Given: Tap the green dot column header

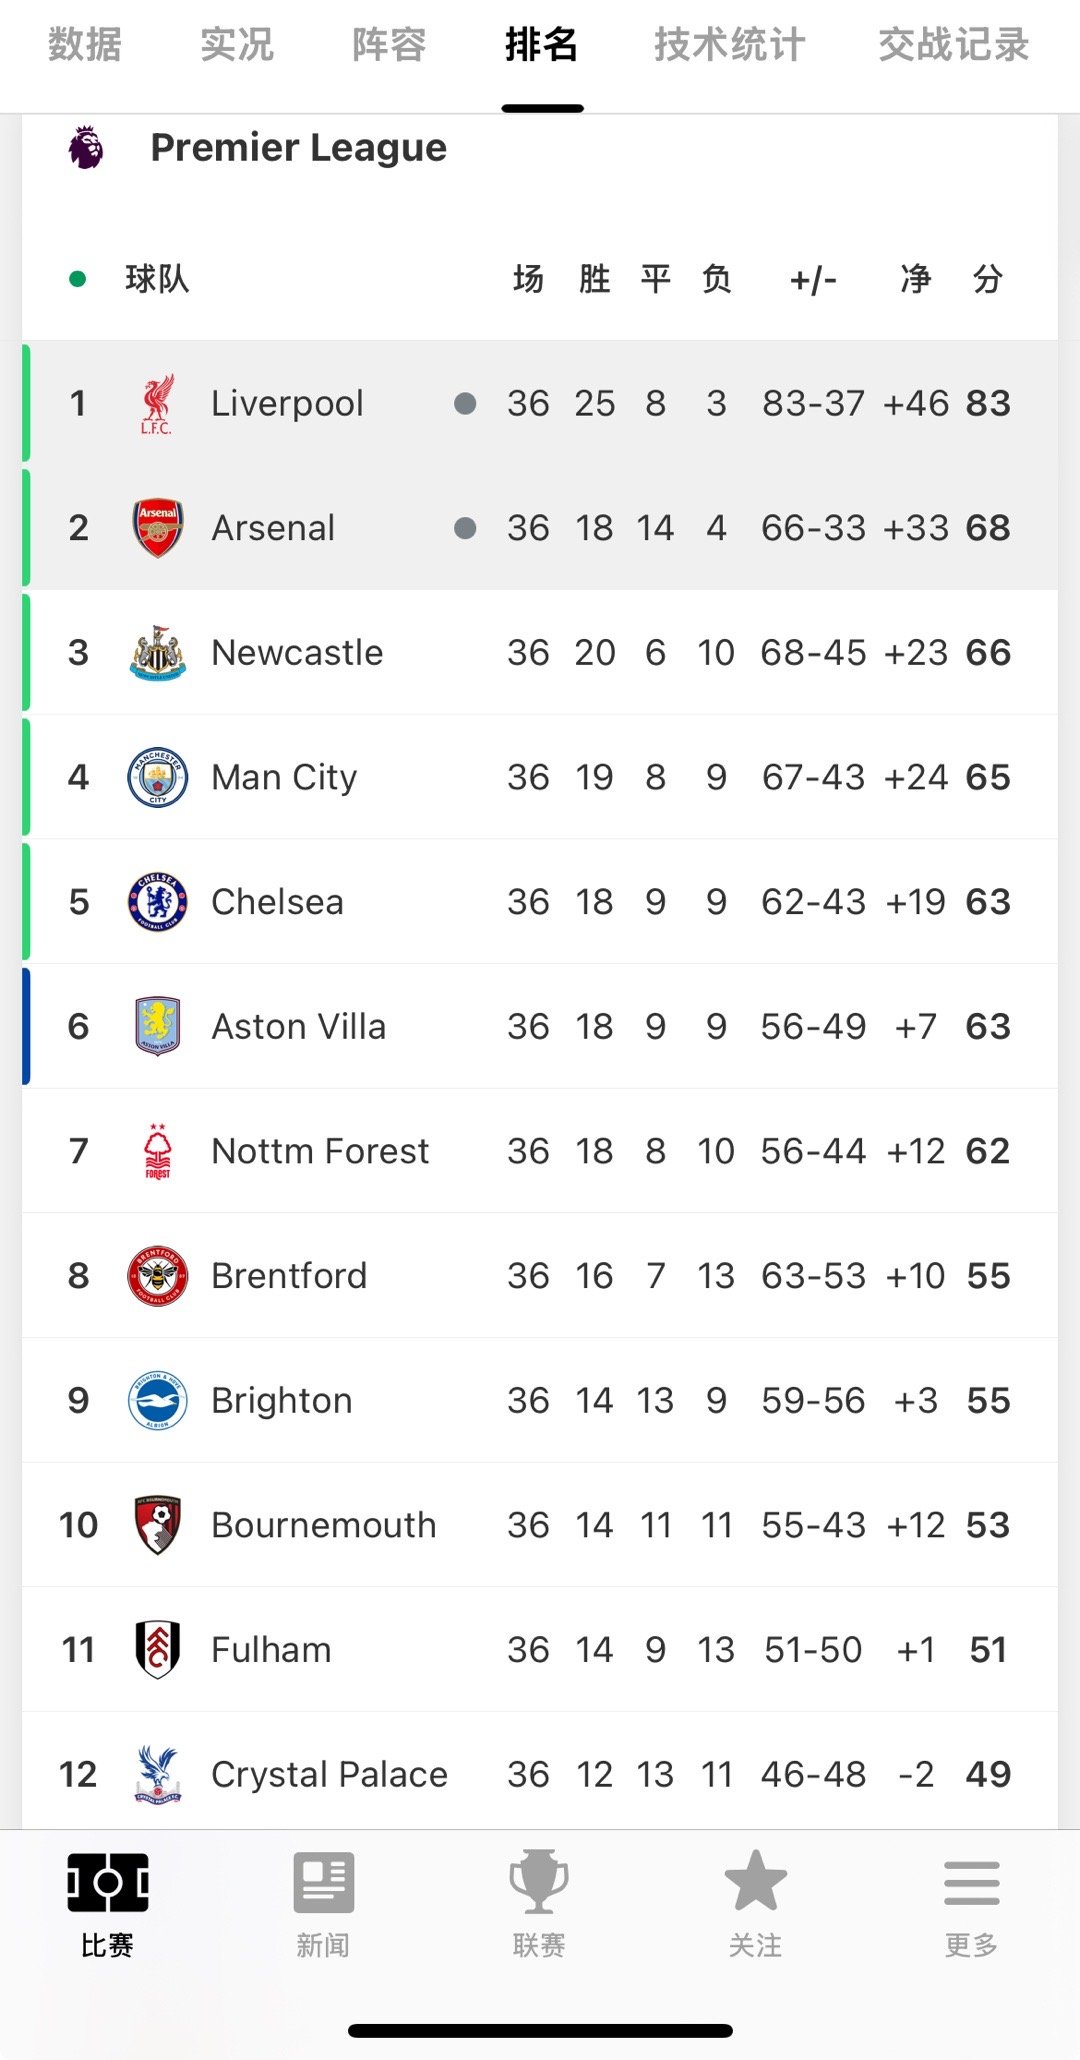Looking at the screenshot, I should coord(77,279).
